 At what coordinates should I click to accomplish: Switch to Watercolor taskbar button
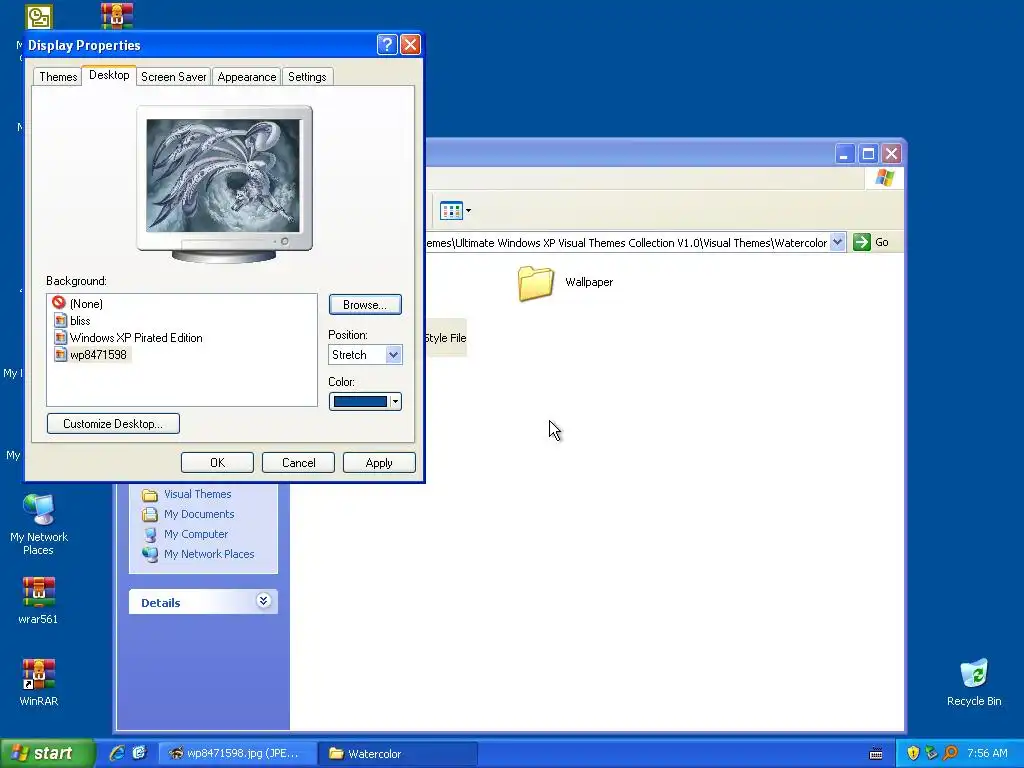pos(398,753)
